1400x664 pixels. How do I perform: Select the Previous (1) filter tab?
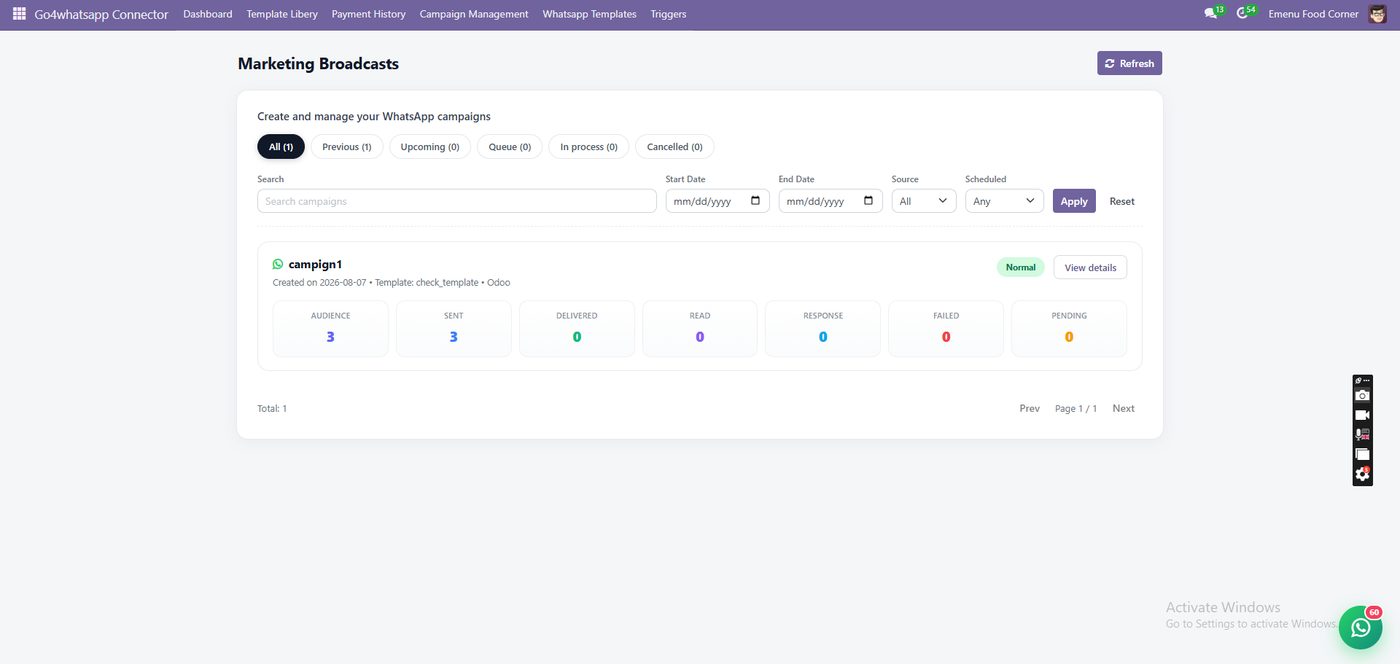pyautogui.click(x=347, y=147)
